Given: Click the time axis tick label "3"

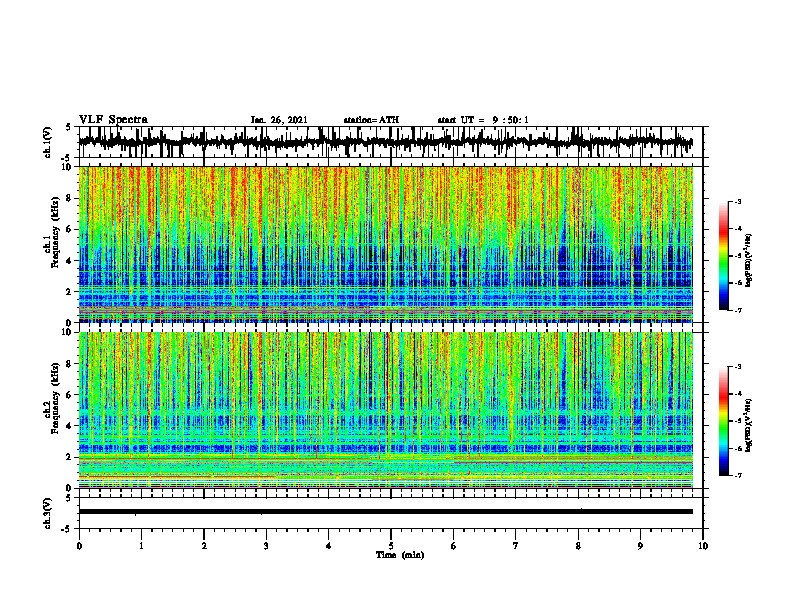Looking at the screenshot, I should click(266, 546).
